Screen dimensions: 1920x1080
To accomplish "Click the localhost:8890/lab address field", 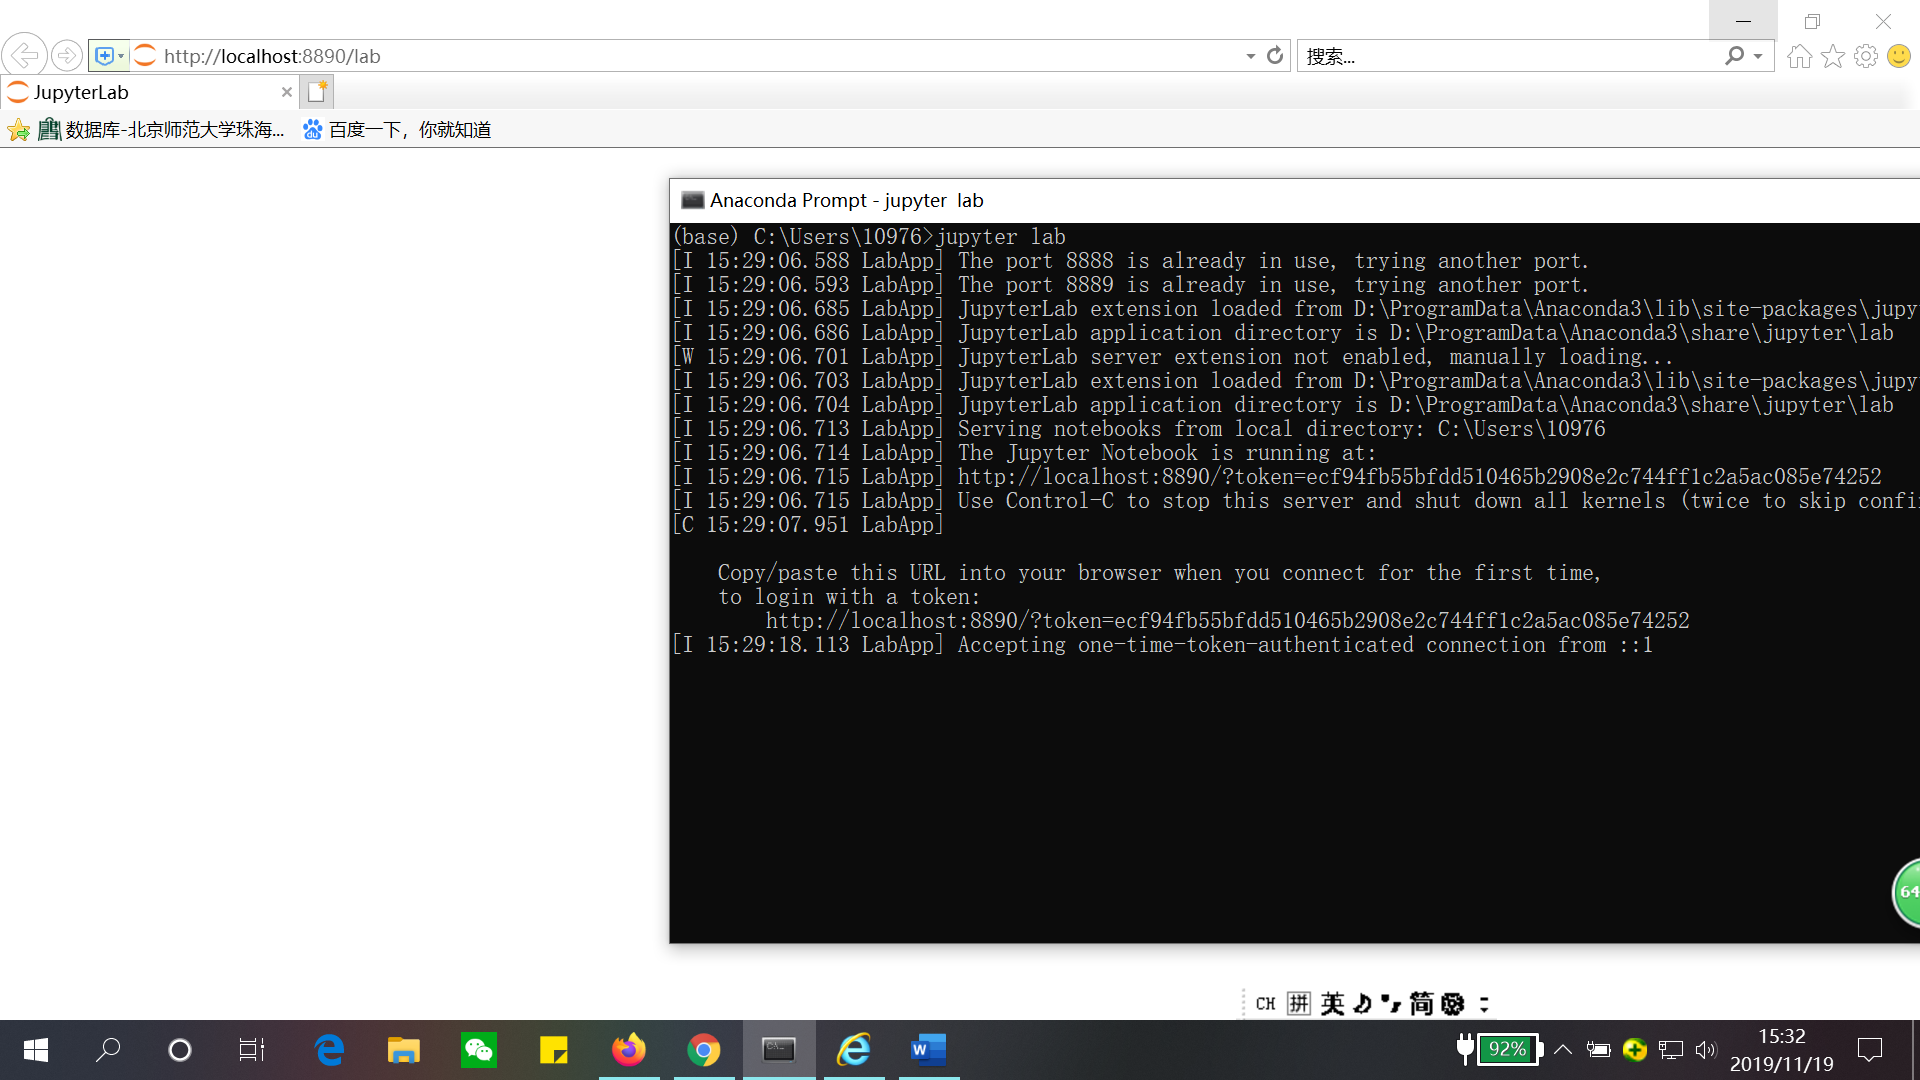I will pyautogui.click(x=700, y=56).
